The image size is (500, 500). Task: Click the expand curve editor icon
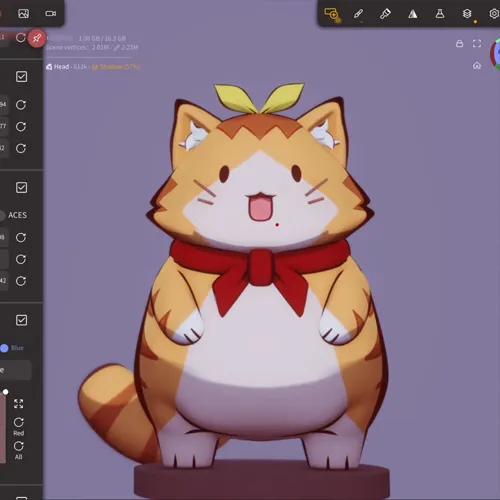[19, 404]
